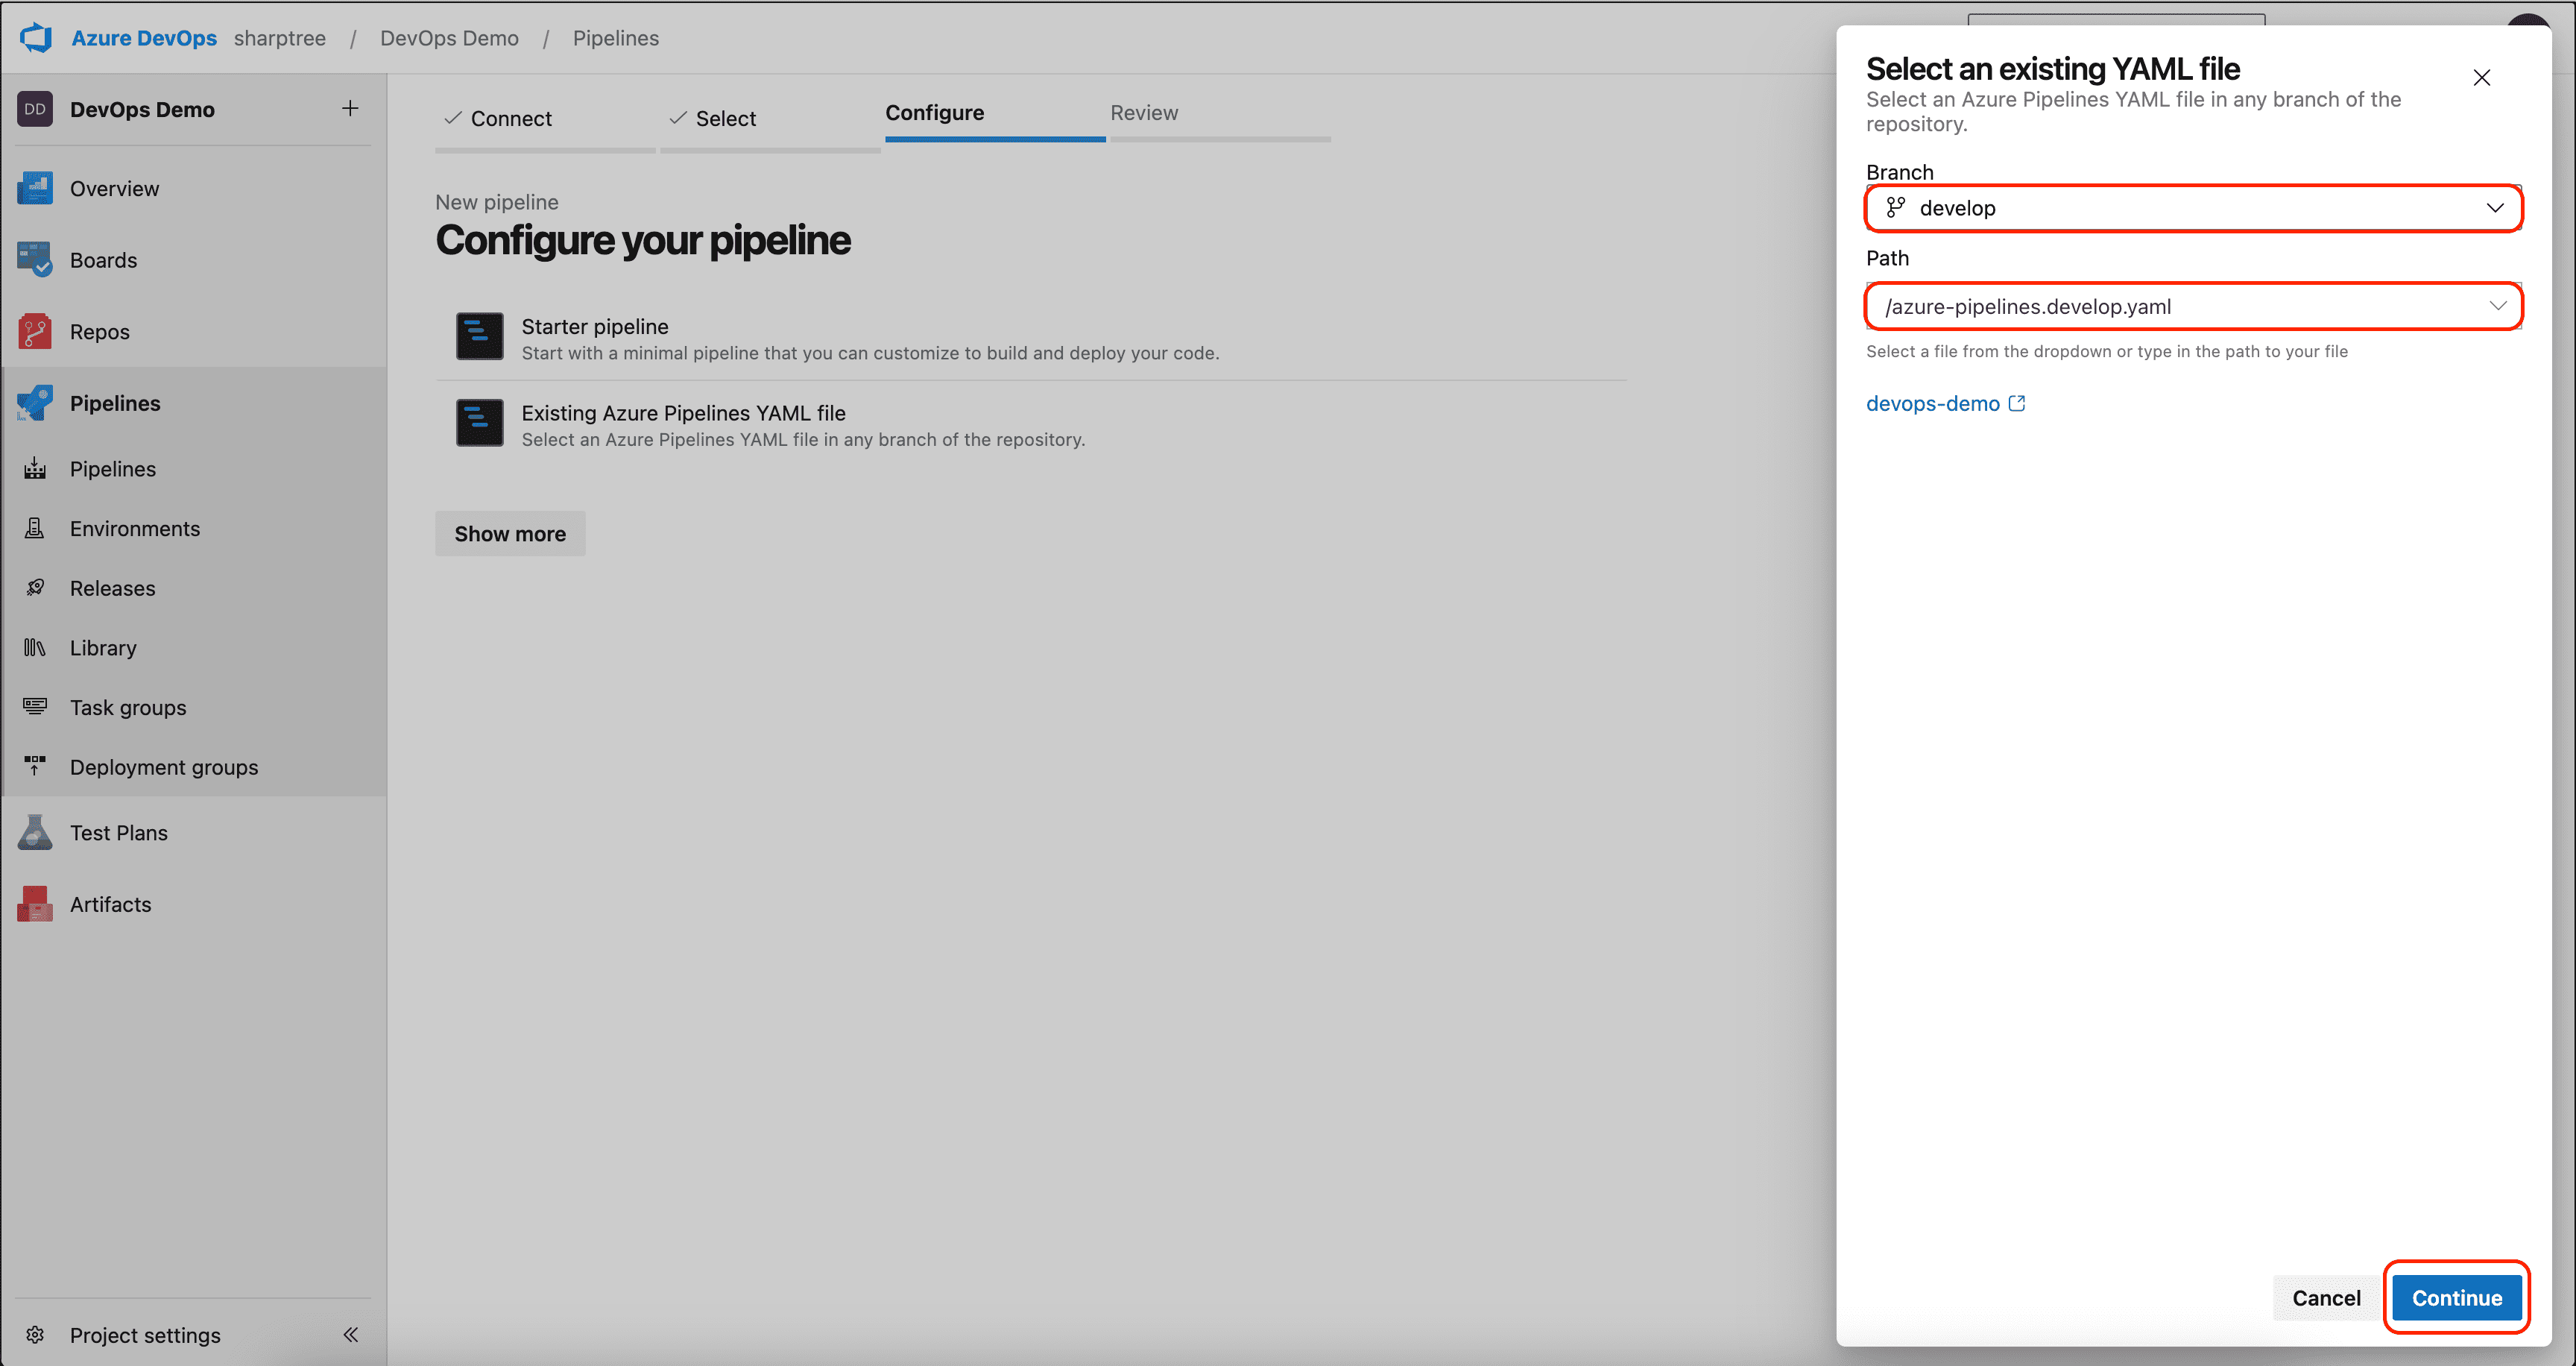Click the Cancel button
The width and height of the screenshot is (2576, 1366).
coord(2326,1297)
